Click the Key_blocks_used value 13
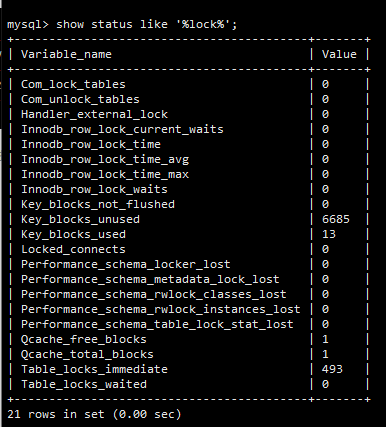This screenshot has width=386, height=427. pos(329,234)
